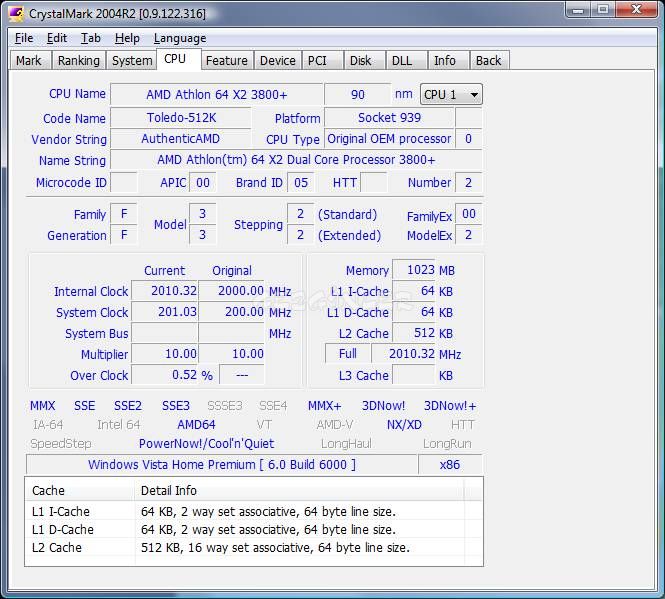Click the Over Clock value 0.52
Screen dimensions: 665x599
click(165, 375)
